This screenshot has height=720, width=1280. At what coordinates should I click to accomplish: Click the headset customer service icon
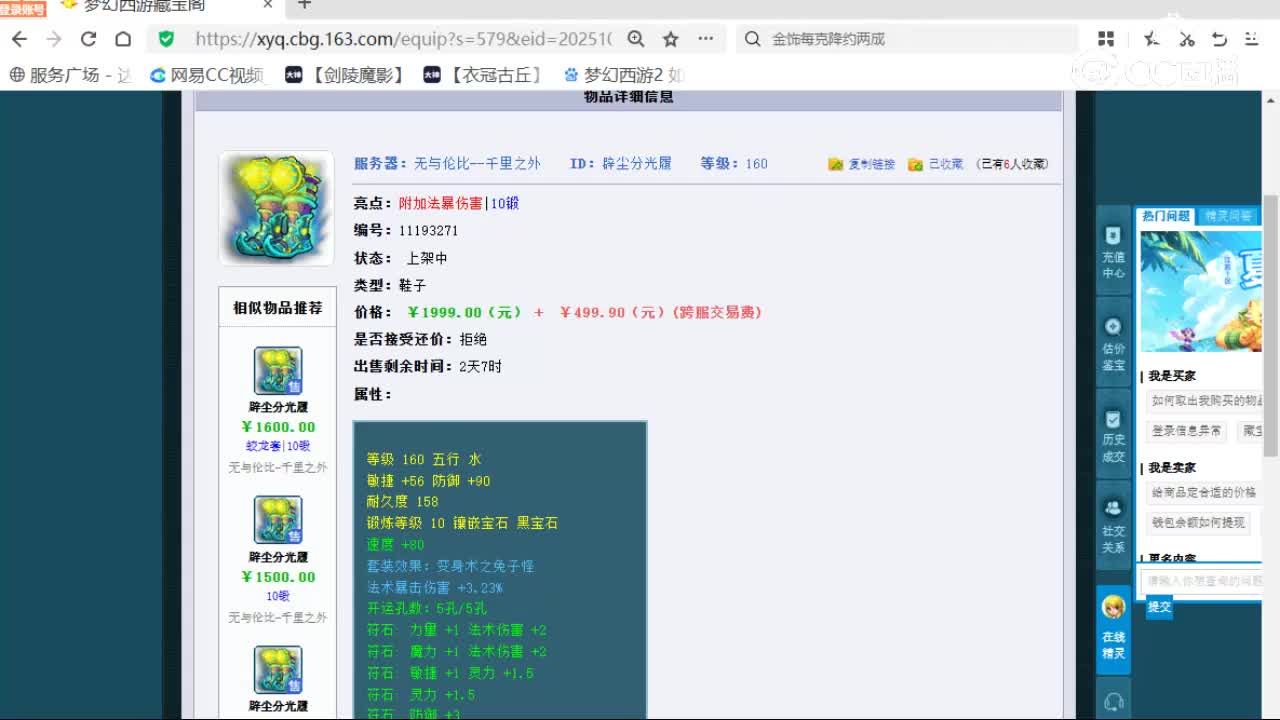click(1114, 702)
